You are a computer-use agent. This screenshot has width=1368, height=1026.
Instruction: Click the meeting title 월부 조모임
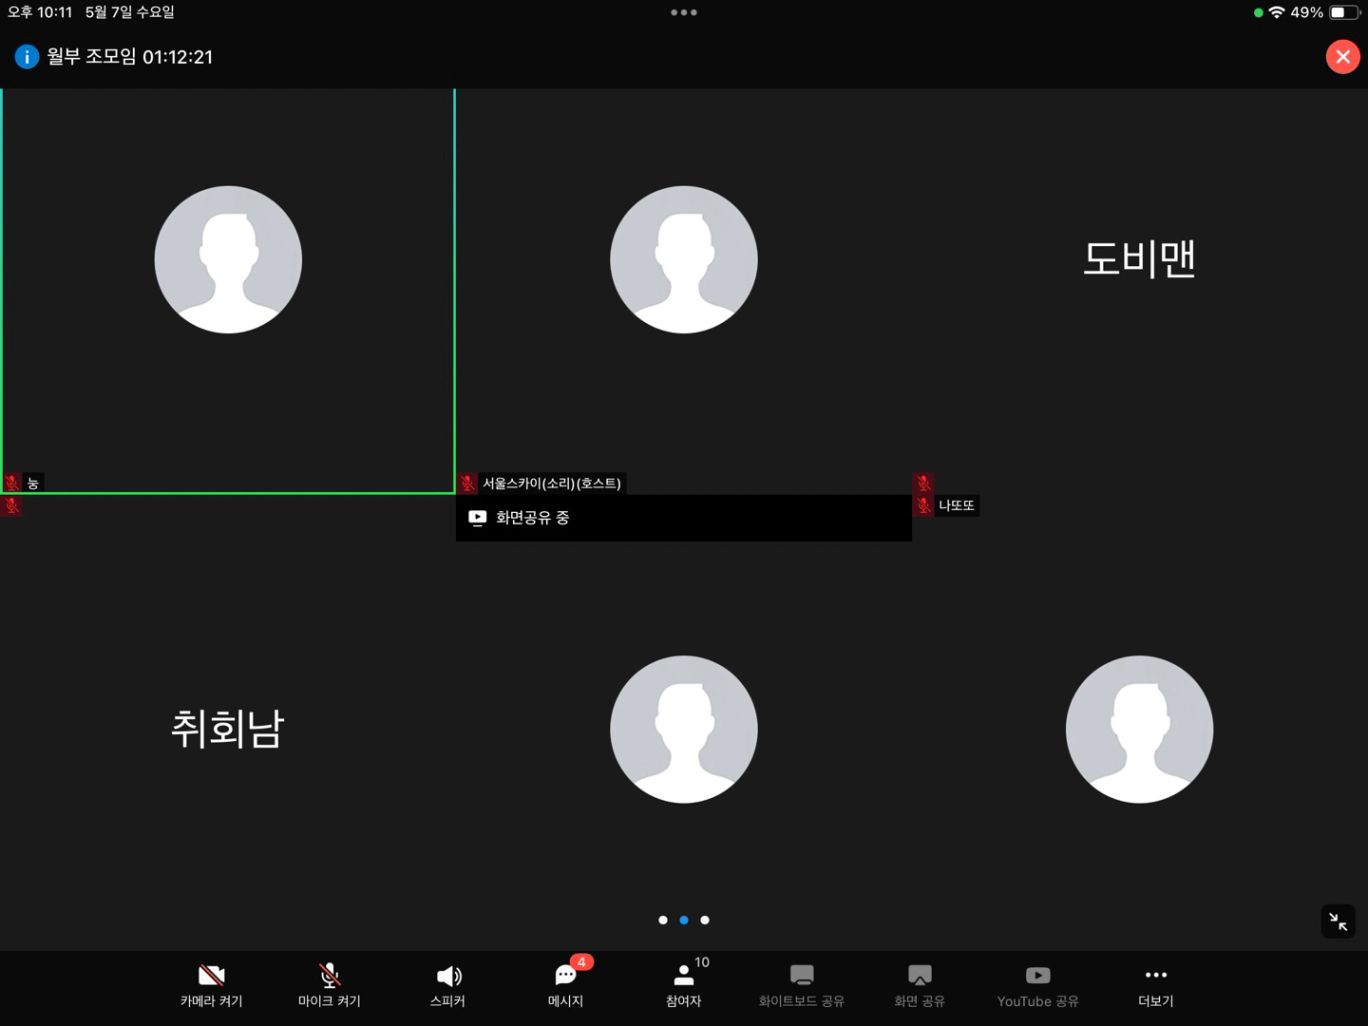point(92,57)
